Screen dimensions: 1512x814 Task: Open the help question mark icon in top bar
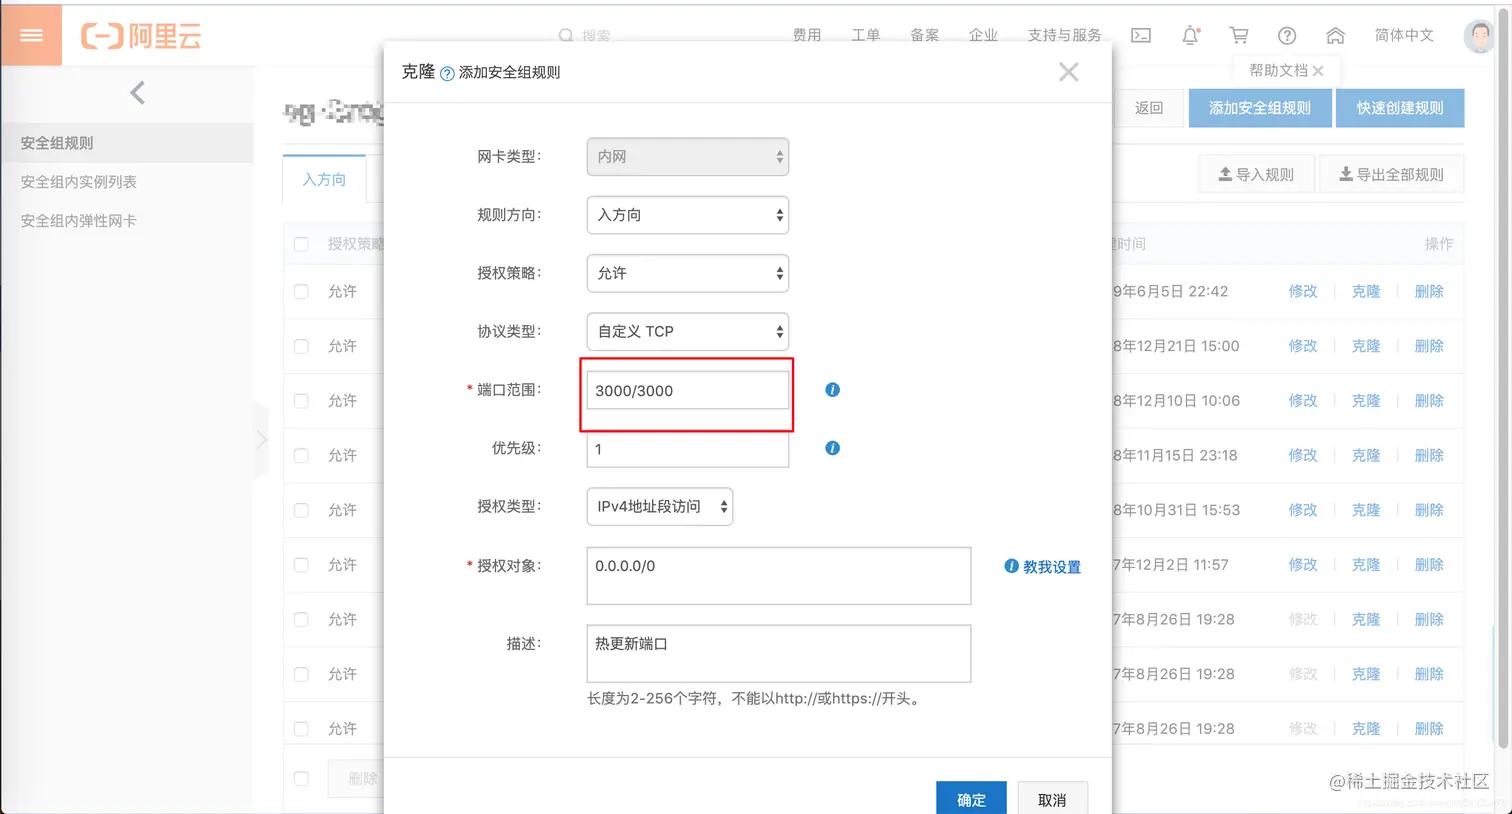tap(1287, 36)
